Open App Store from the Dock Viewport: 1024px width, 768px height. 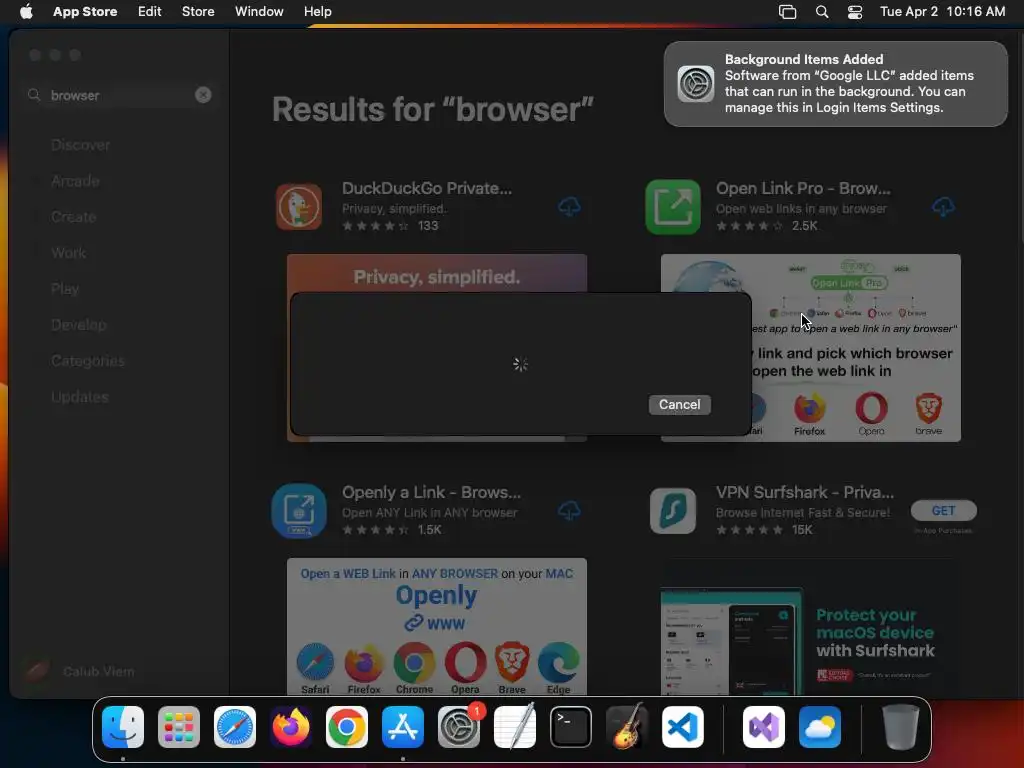[x=403, y=727]
